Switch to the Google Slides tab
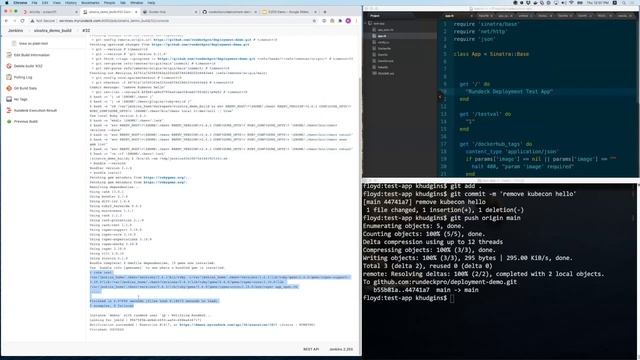Screen dimensions: 640x360 point(289,12)
